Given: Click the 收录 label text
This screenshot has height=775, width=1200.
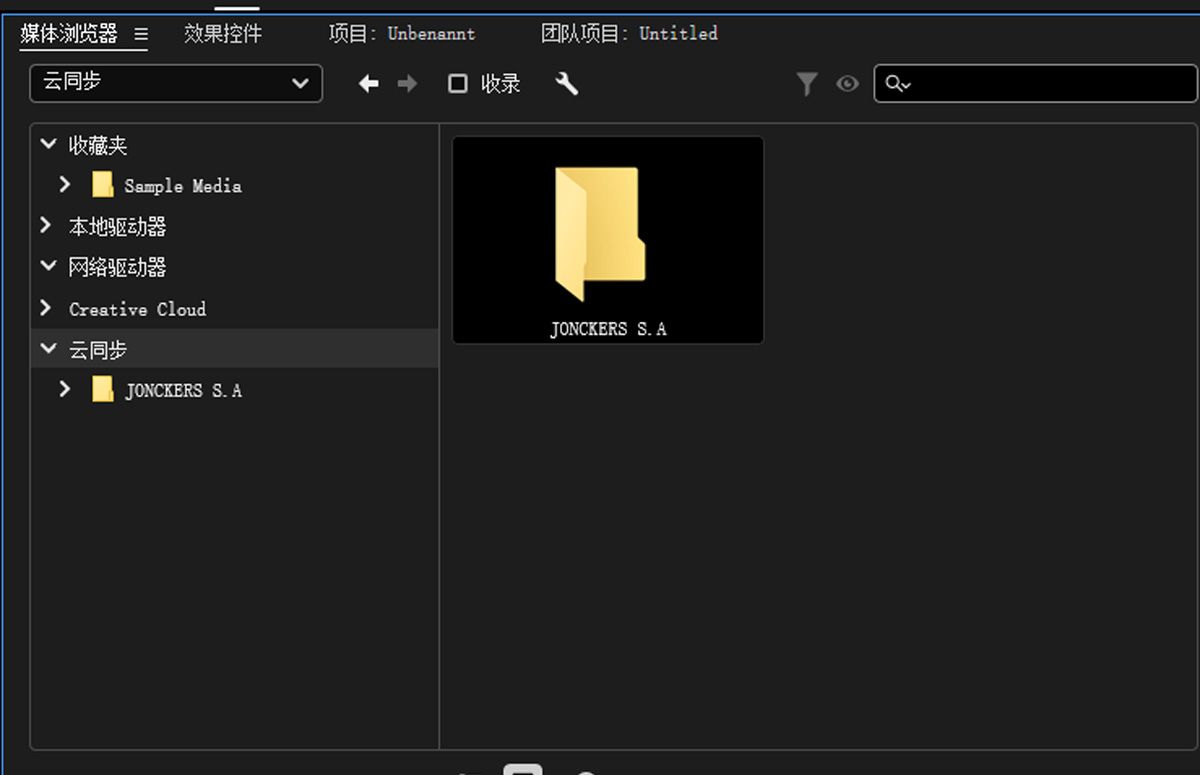Looking at the screenshot, I should 500,84.
